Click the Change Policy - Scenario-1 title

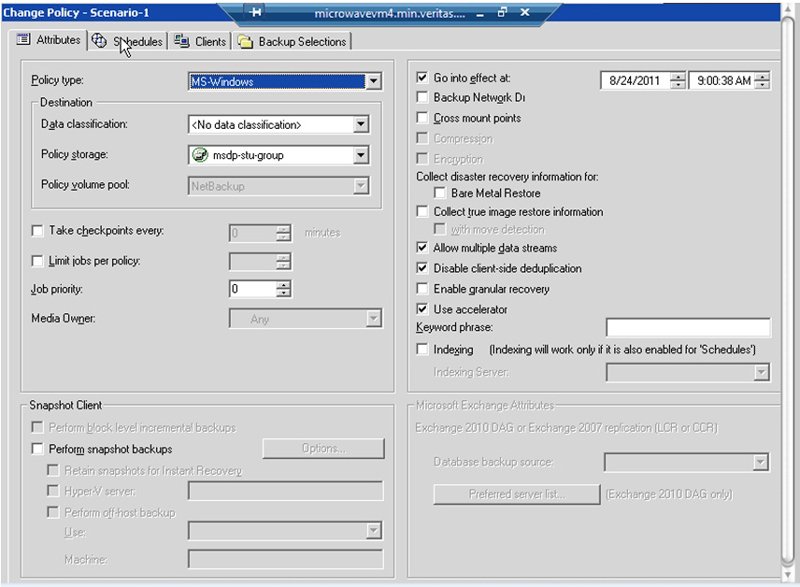(x=76, y=12)
